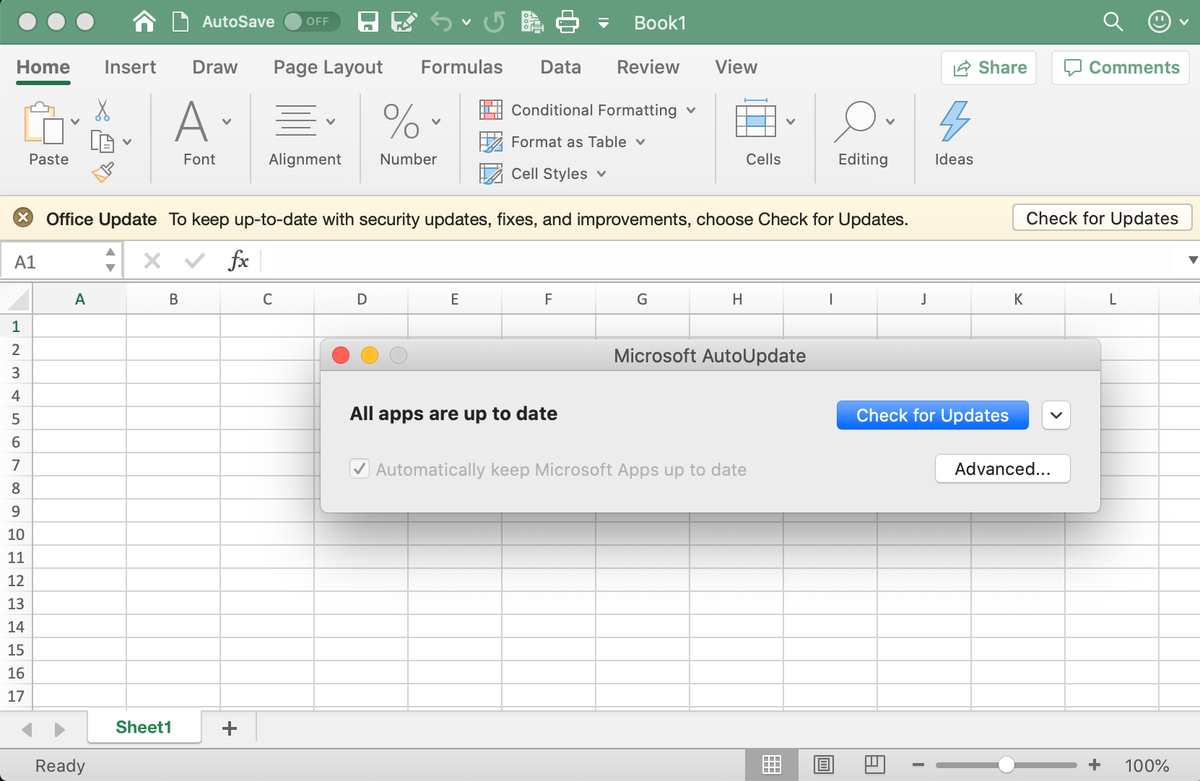Click the blue Check for Updates button

pyautogui.click(x=932, y=416)
